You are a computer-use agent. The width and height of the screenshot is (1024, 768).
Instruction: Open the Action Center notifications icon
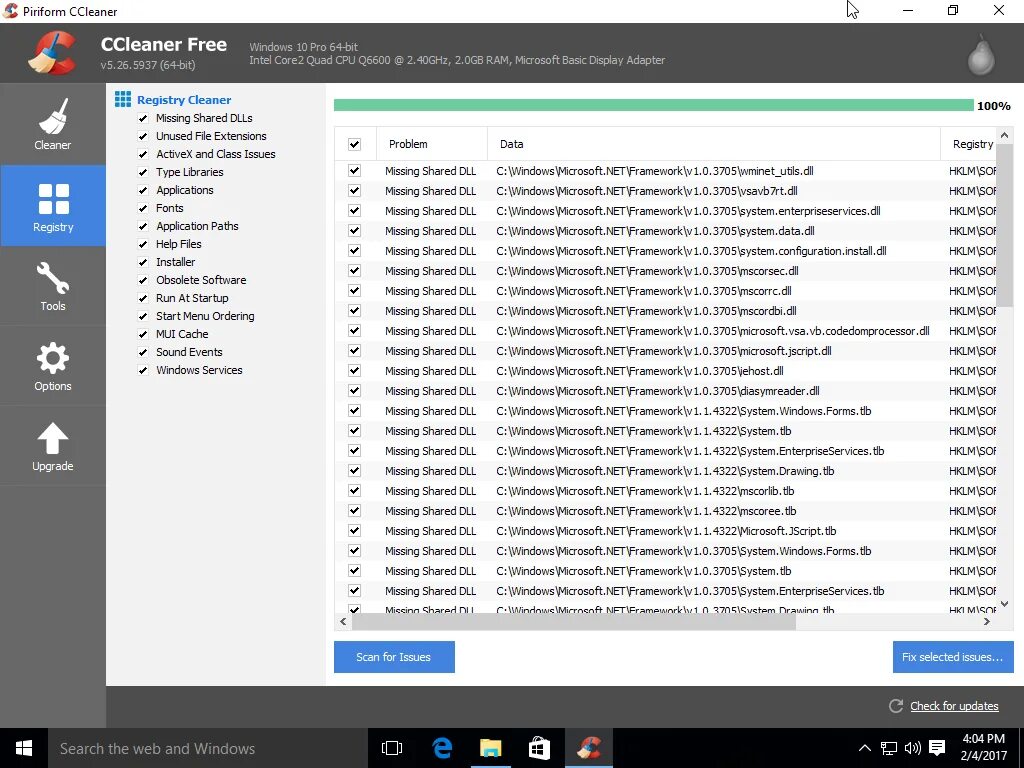pos(937,748)
